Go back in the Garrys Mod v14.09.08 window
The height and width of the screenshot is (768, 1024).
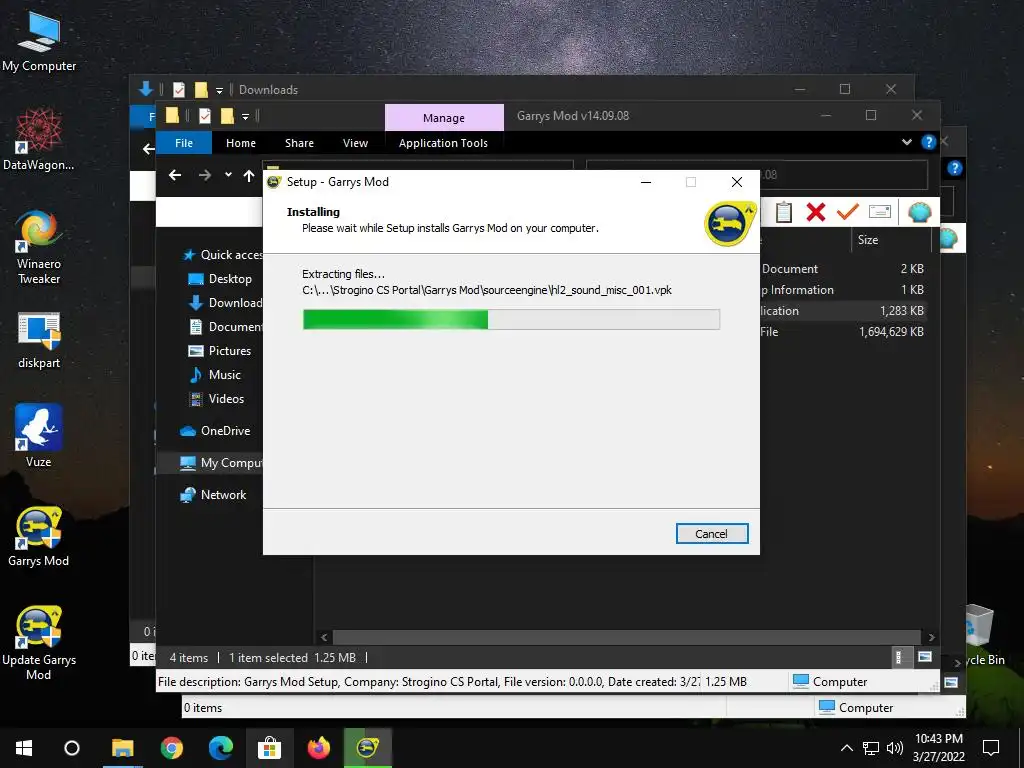coord(175,175)
